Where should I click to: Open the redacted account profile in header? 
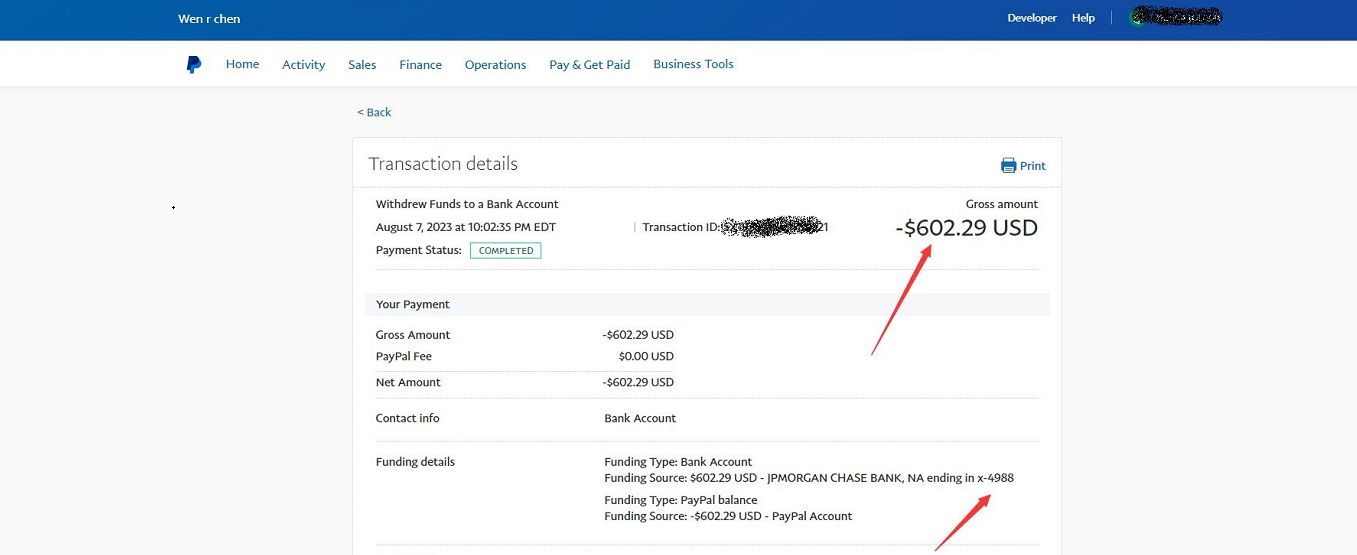pos(1176,17)
